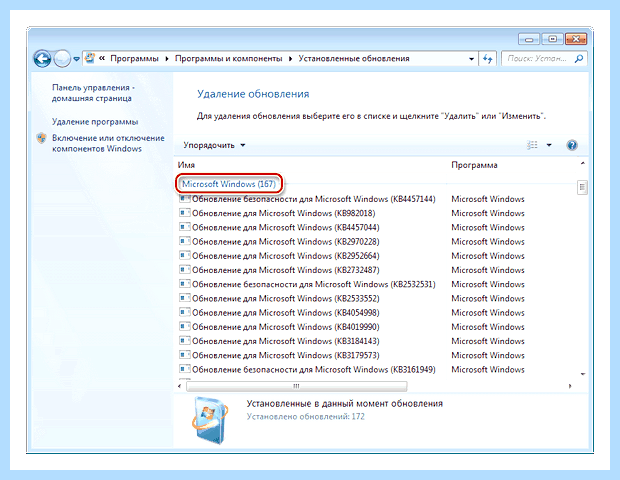The width and height of the screenshot is (620, 480).
Task: Click the icon of update KB4457144
Action: click(184, 198)
